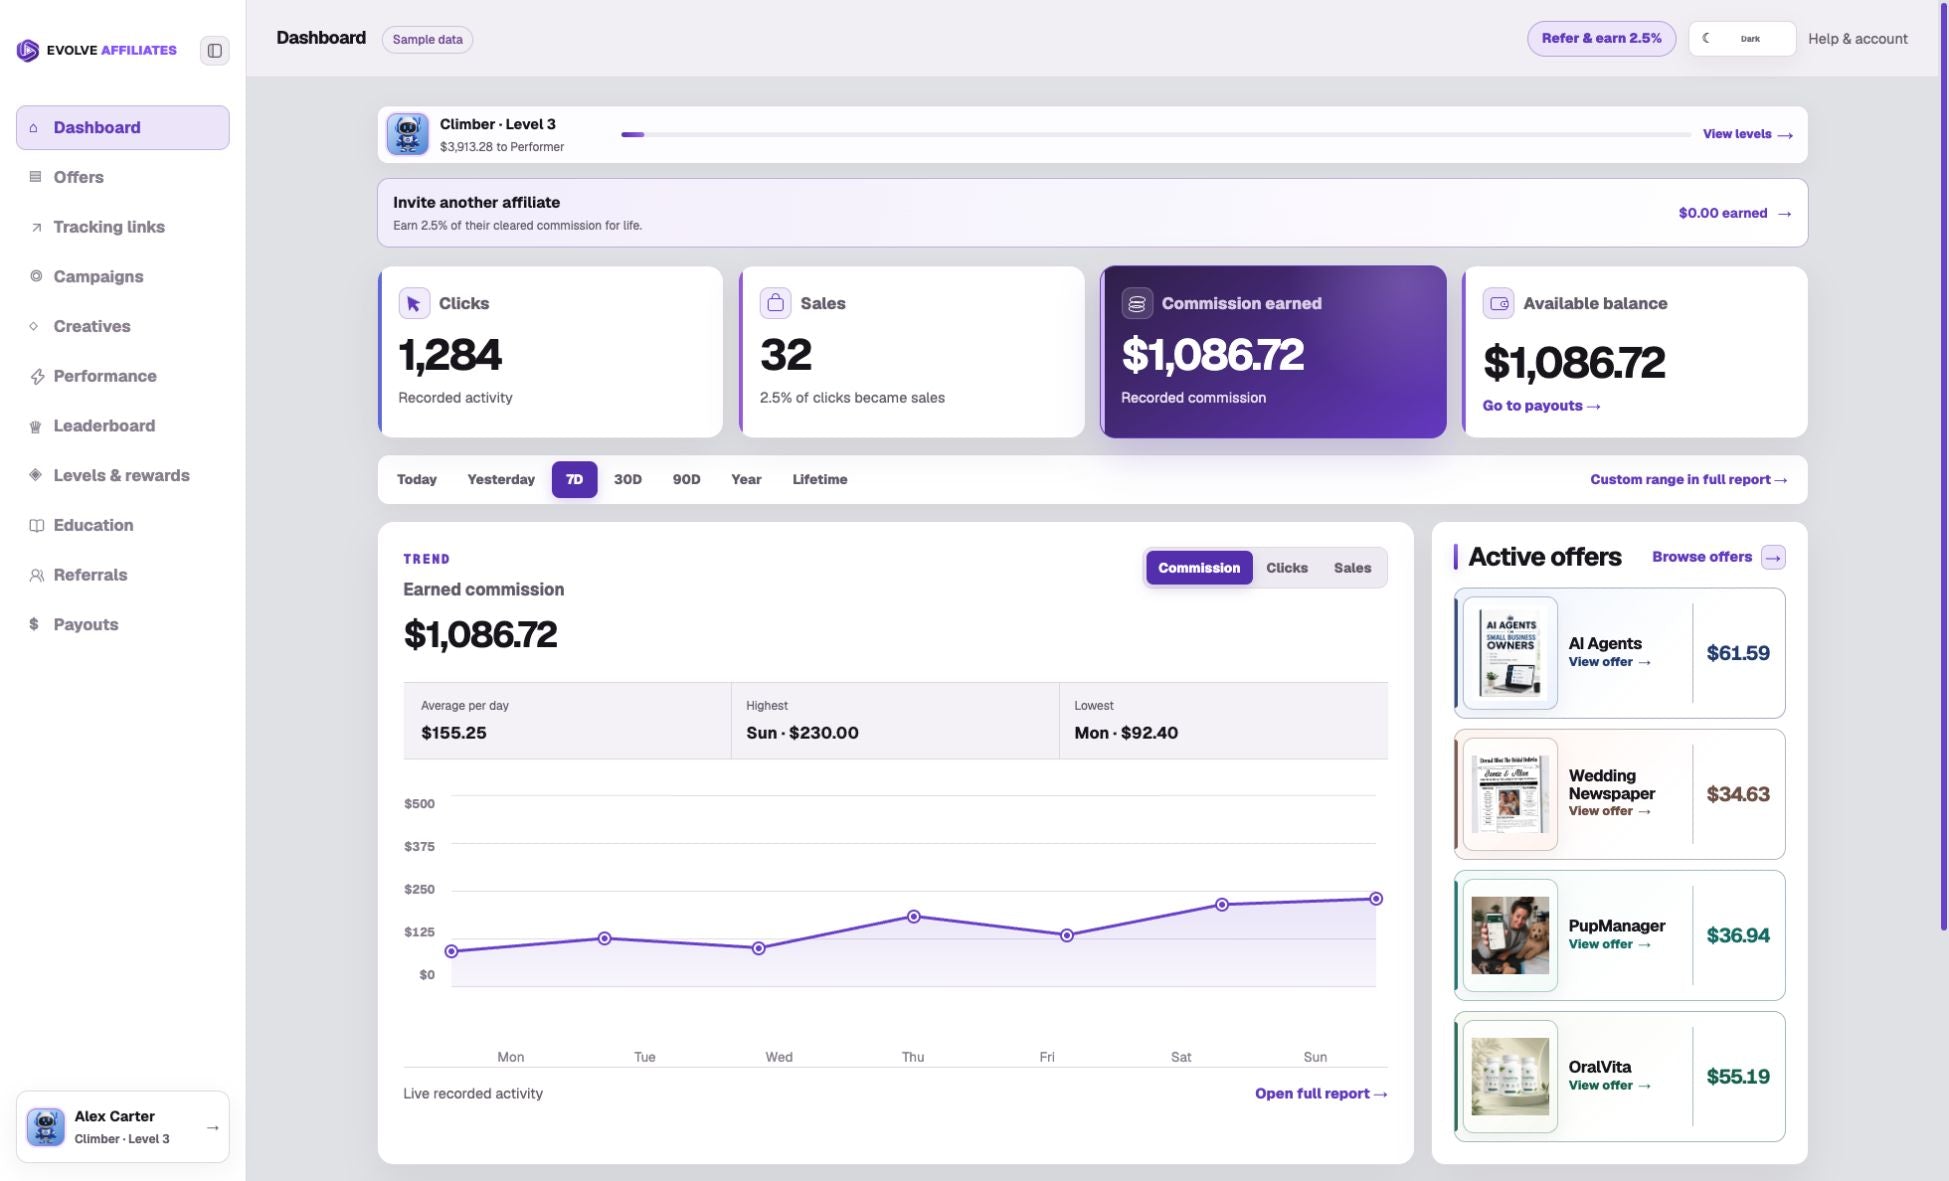Open Help & account menu
Viewport: 1949px width, 1181px height.
tap(1857, 39)
